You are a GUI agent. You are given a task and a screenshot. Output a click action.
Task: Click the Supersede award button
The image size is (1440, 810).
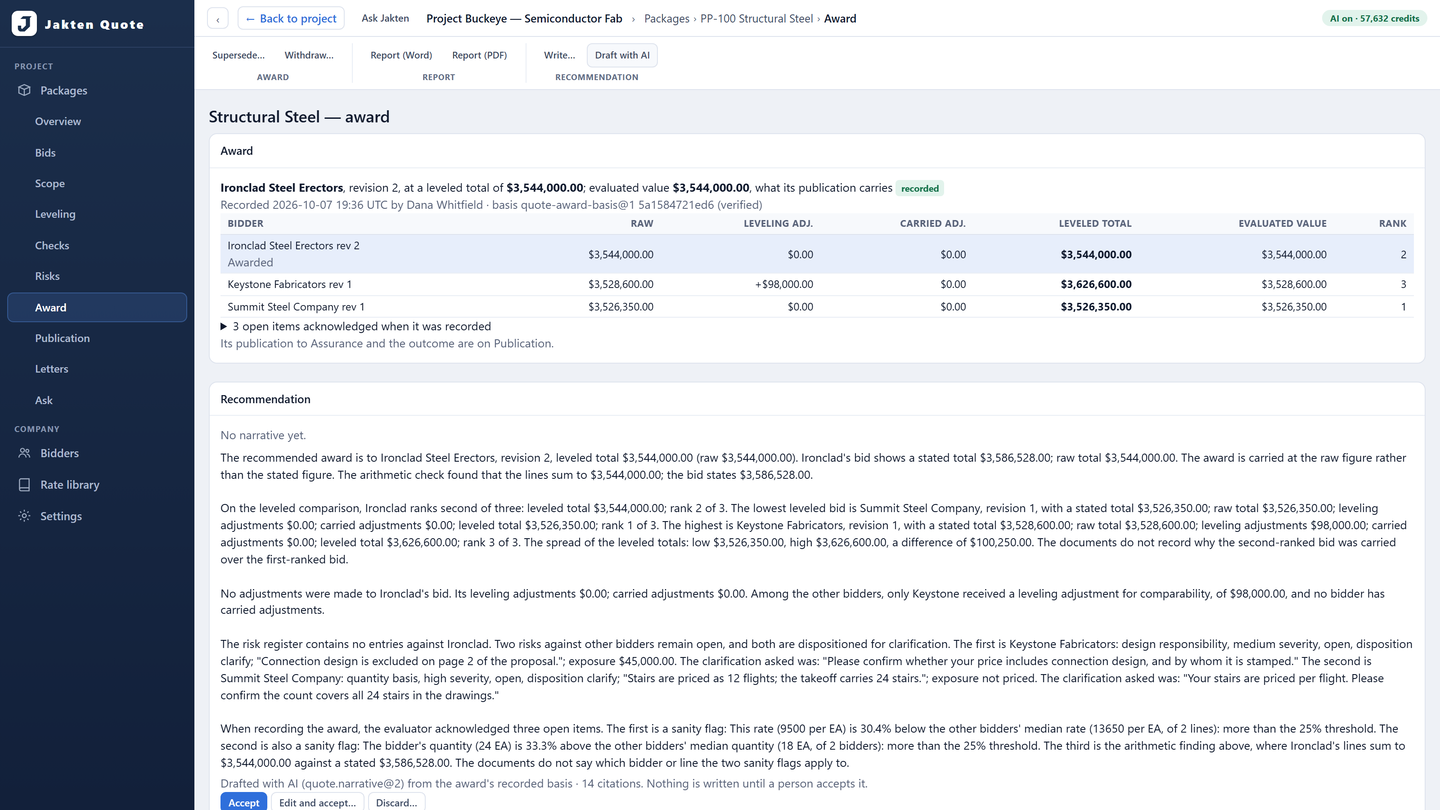click(239, 55)
